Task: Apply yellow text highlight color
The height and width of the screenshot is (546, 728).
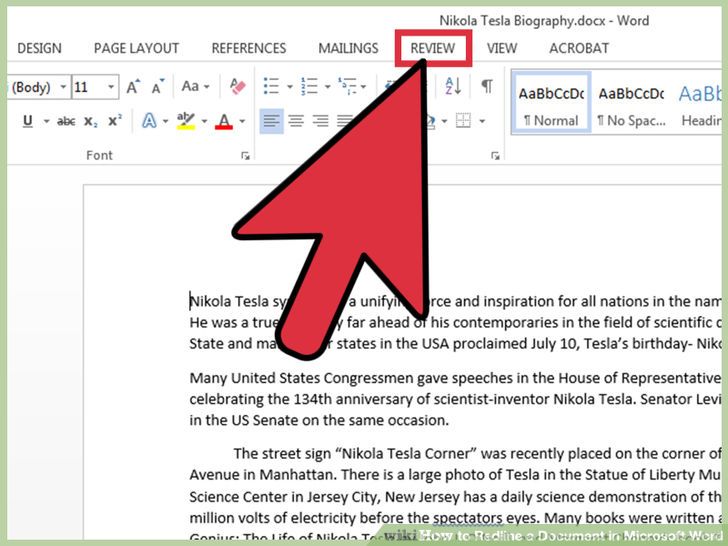Action: click(x=186, y=121)
